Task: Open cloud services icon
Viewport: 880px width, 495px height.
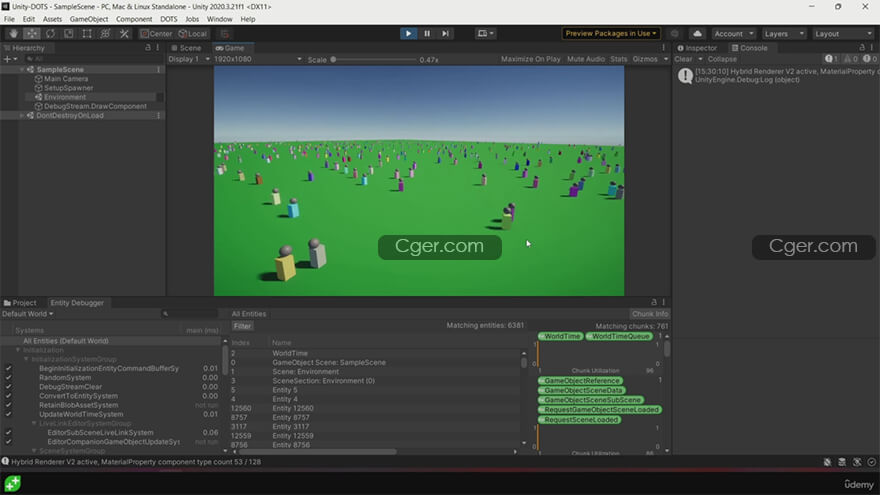Action: coord(697,34)
